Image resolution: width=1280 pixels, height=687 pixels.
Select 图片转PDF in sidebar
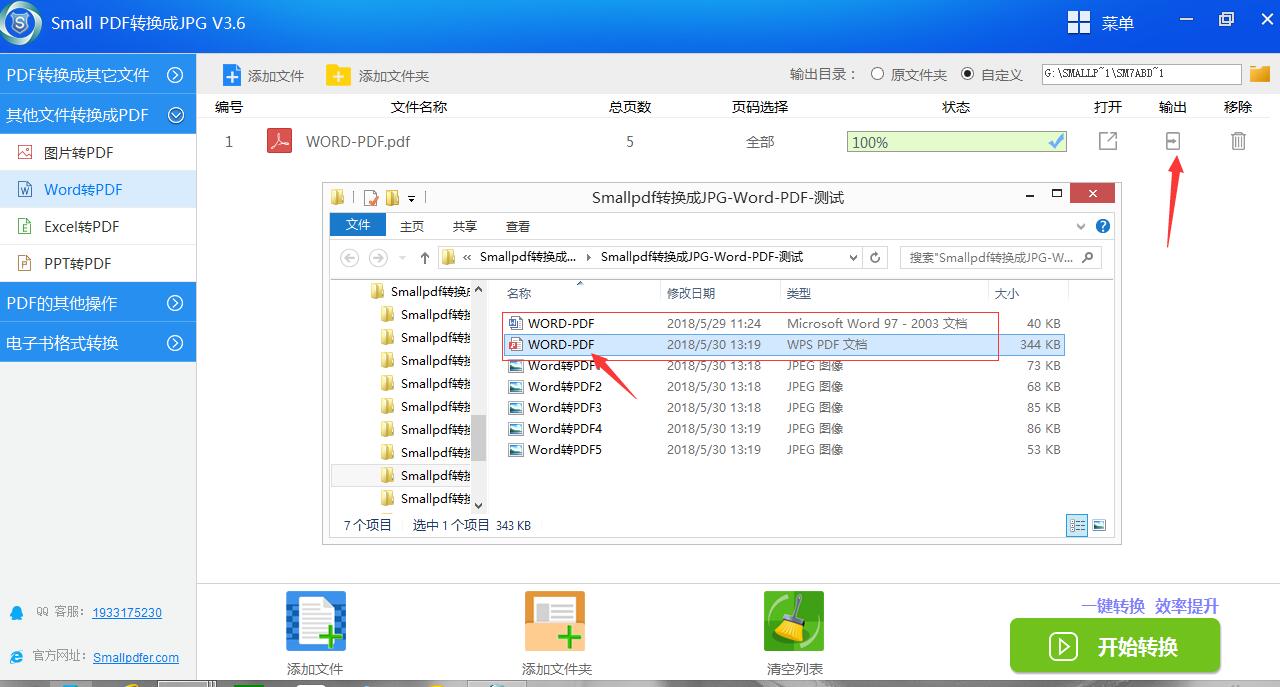98,153
